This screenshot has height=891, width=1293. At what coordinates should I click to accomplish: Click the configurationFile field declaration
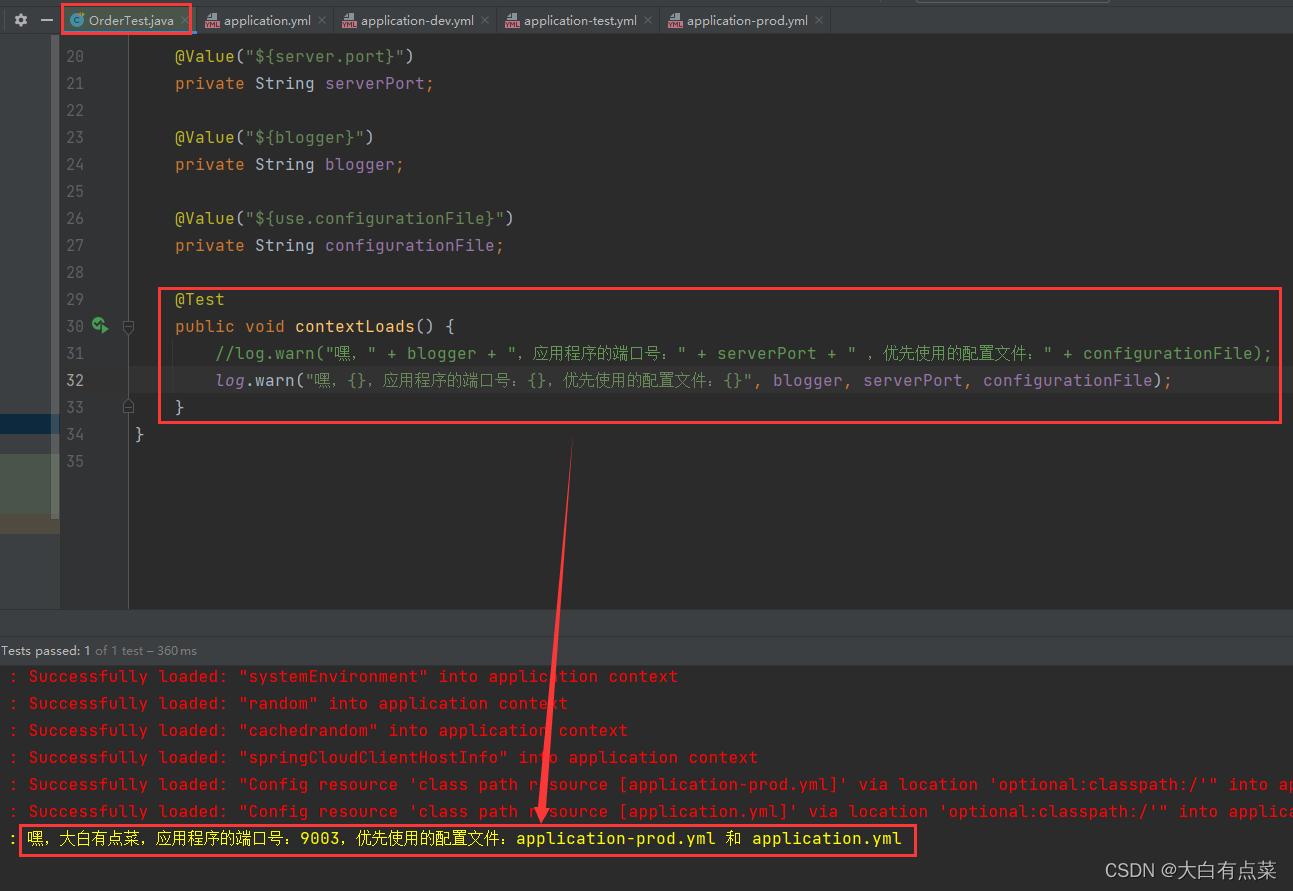(339, 245)
